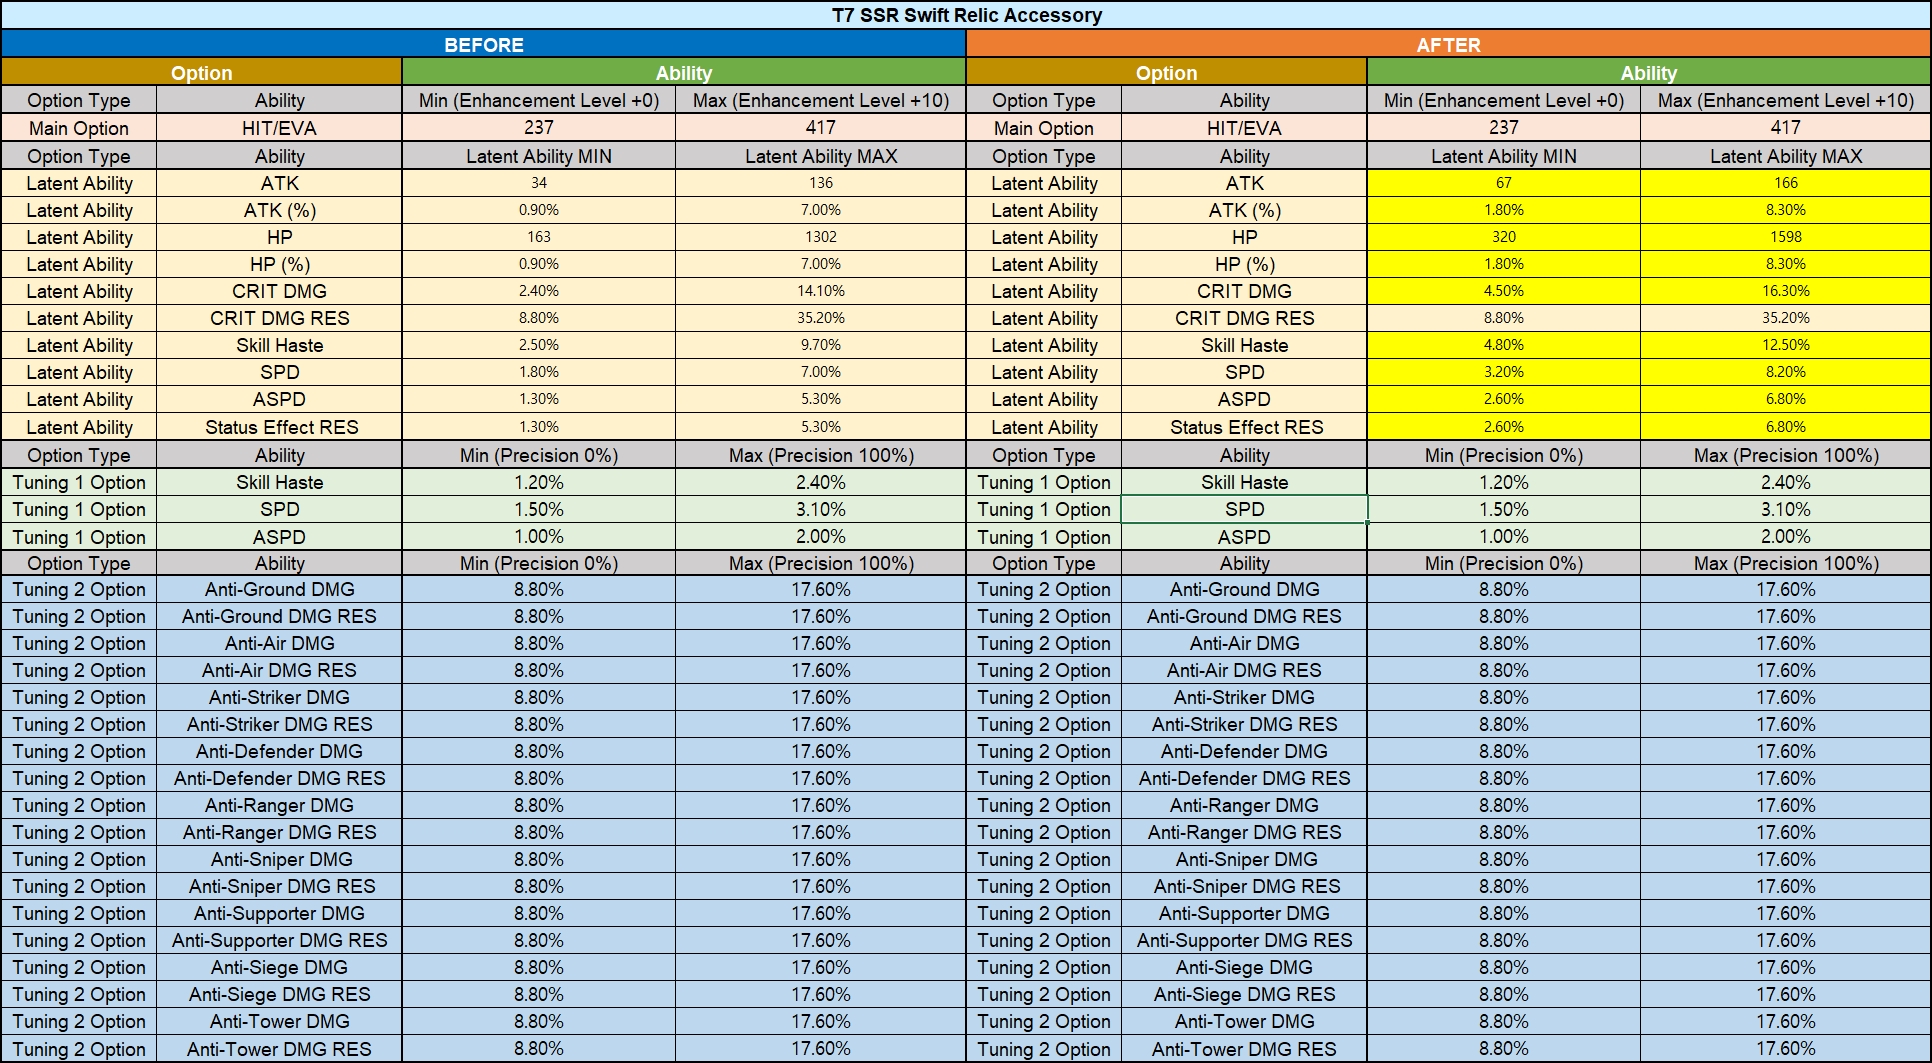
Task: Select AFTER Anti-Air DMG RES 8.80% cell
Action: tap(1503, 670)
